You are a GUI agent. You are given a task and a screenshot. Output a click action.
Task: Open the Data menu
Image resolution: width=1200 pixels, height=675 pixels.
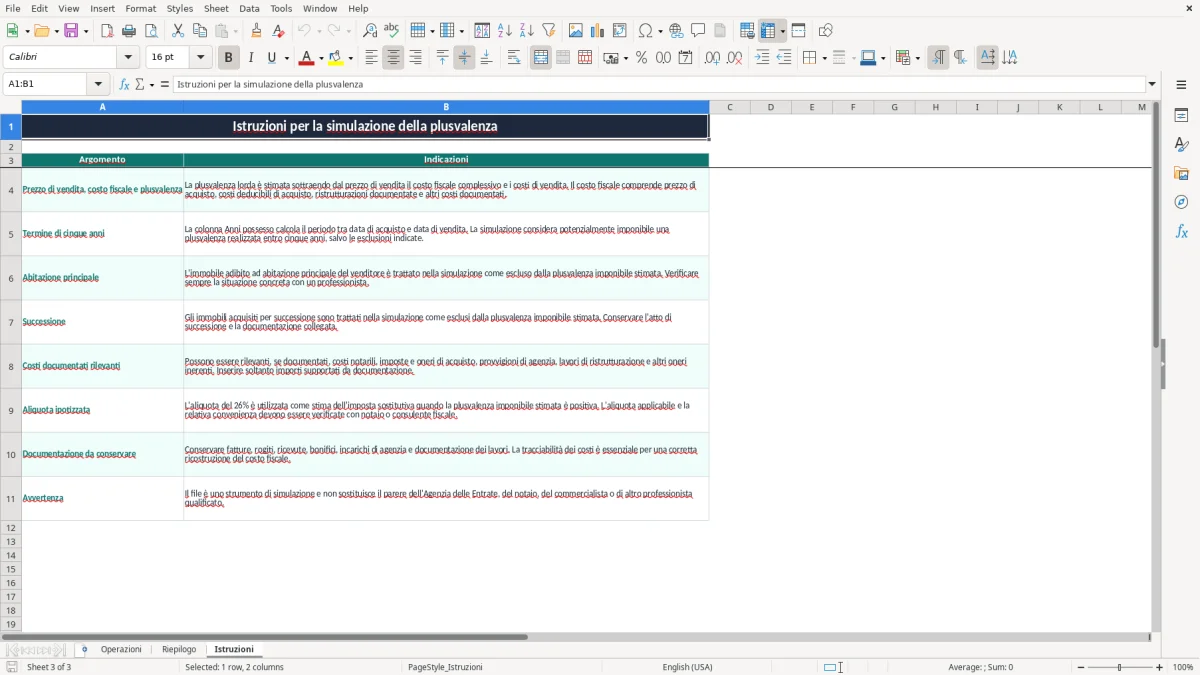coord(249,8)
